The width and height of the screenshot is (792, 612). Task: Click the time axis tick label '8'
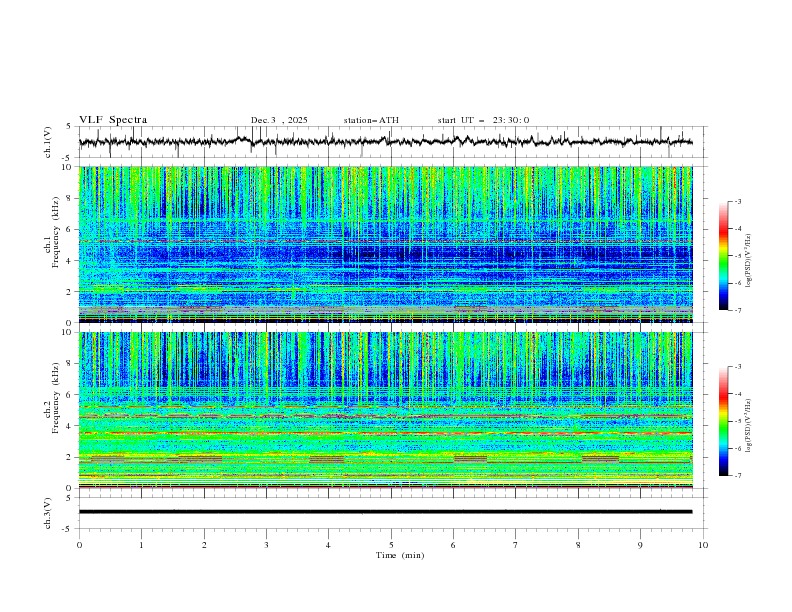pos(578,545)
